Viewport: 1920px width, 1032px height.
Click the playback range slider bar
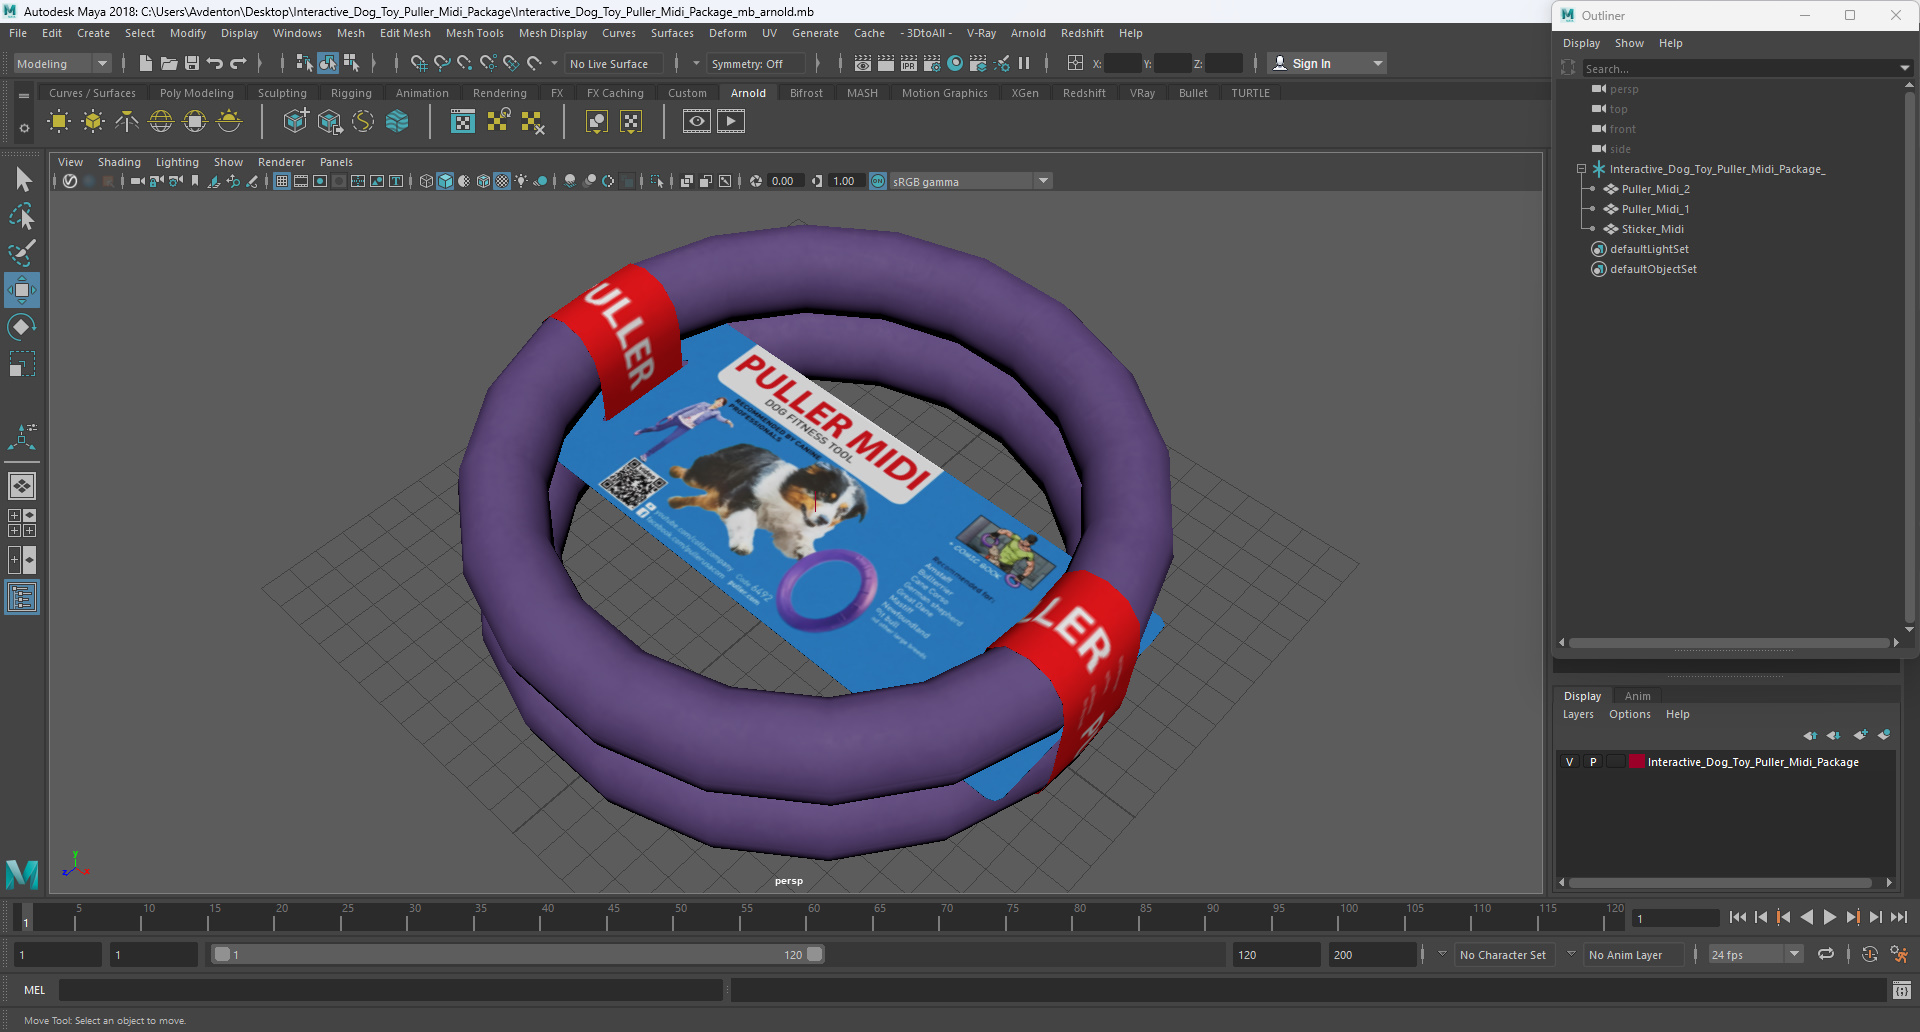[518, 955]
